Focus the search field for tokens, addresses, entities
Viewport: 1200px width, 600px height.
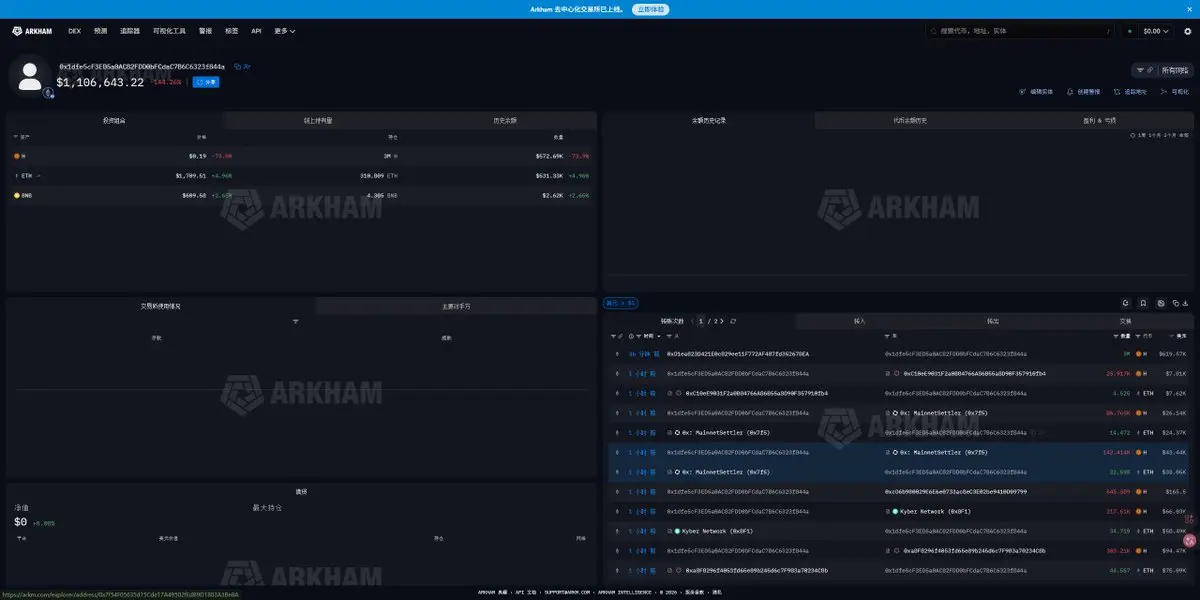point(1020,31)
